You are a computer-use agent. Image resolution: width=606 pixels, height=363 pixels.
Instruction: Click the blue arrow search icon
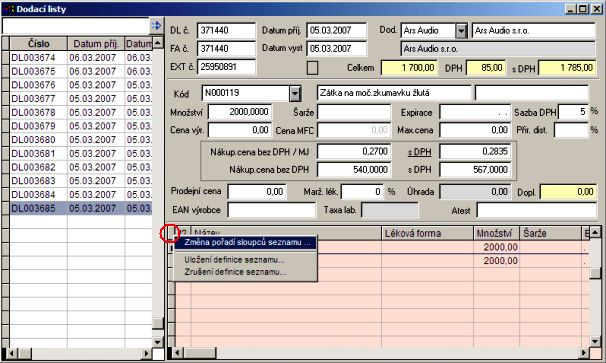(x=156, y=26)
